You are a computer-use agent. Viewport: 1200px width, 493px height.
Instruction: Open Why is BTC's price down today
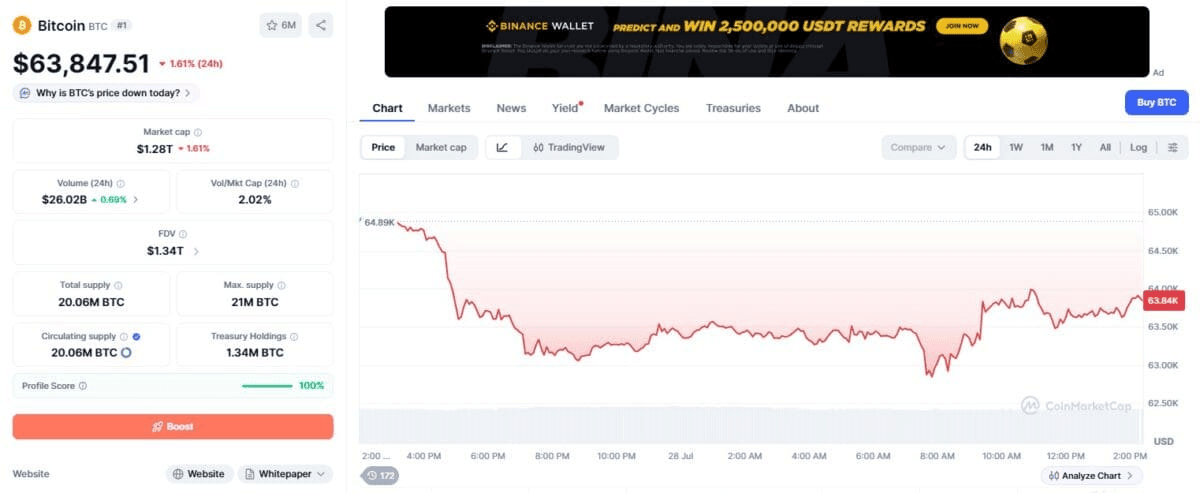coord(106,93)
